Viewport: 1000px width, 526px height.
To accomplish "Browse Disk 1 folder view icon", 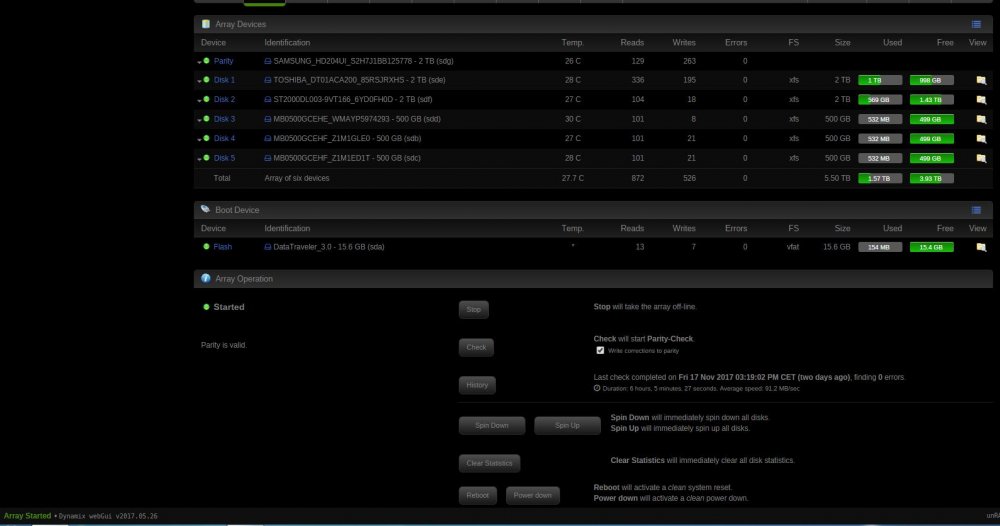I will [x=982, y=80].
